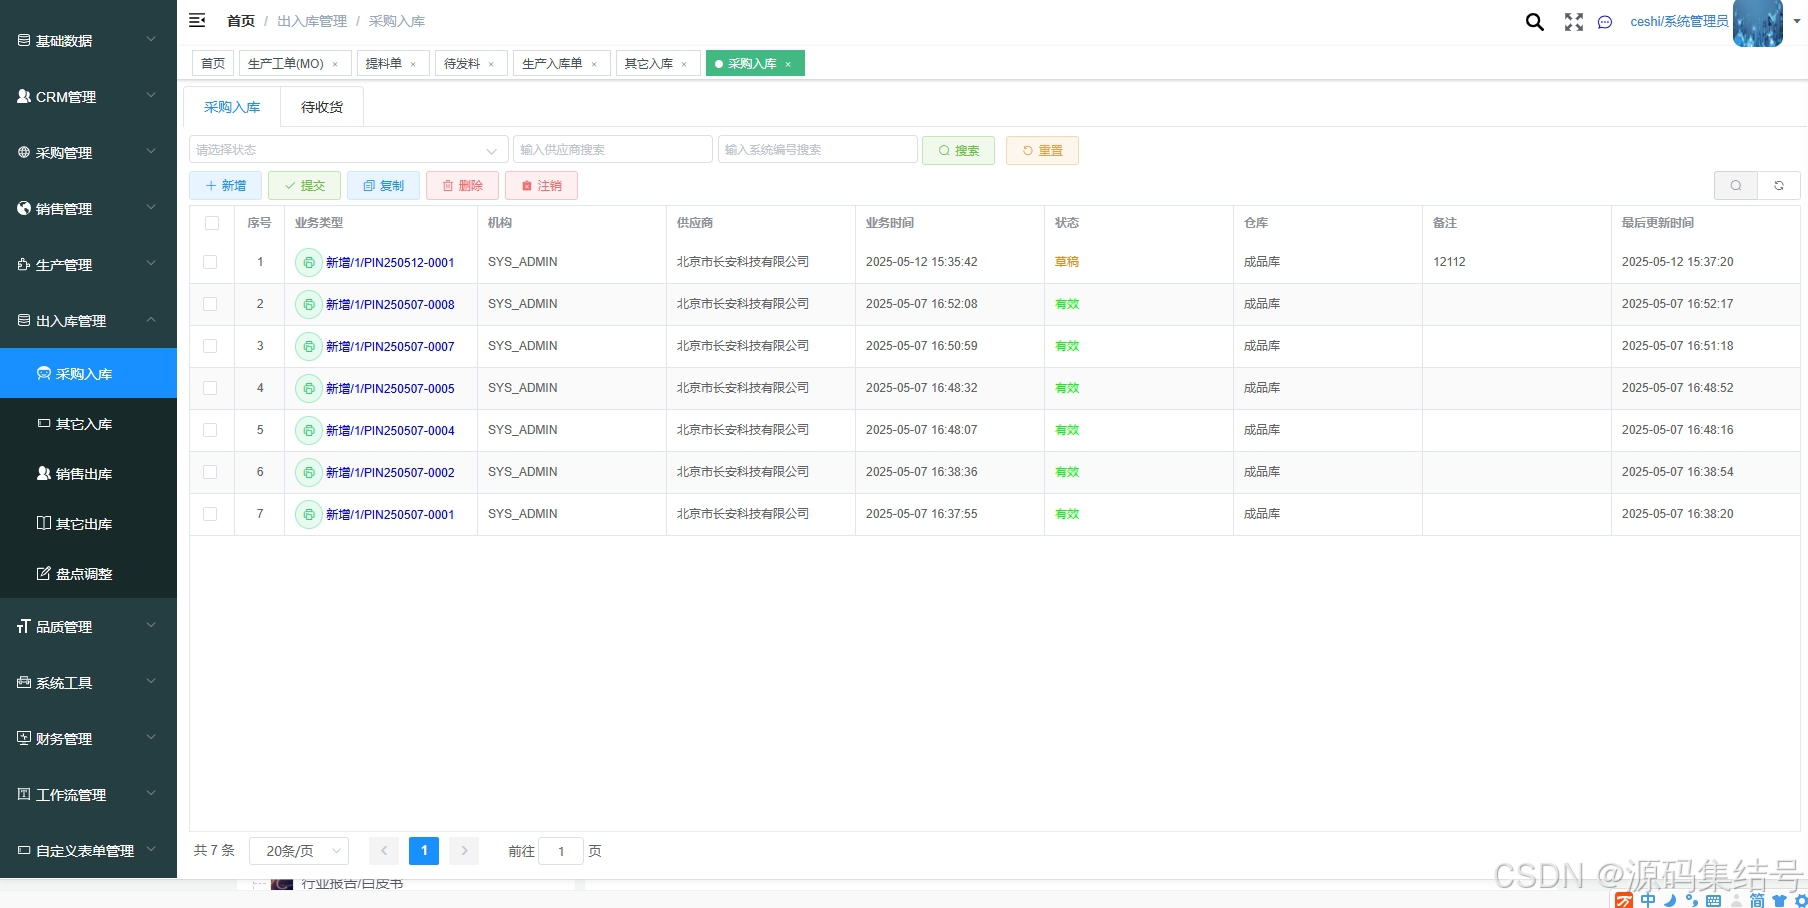Click the user avatar image

pyautogui.click(x=1758, y=22)
